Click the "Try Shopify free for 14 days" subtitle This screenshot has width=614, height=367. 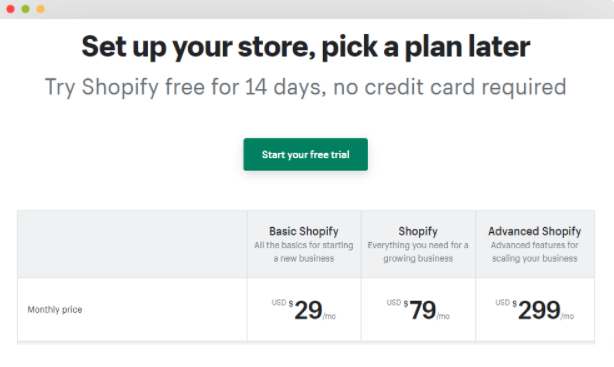coord(305,87)
